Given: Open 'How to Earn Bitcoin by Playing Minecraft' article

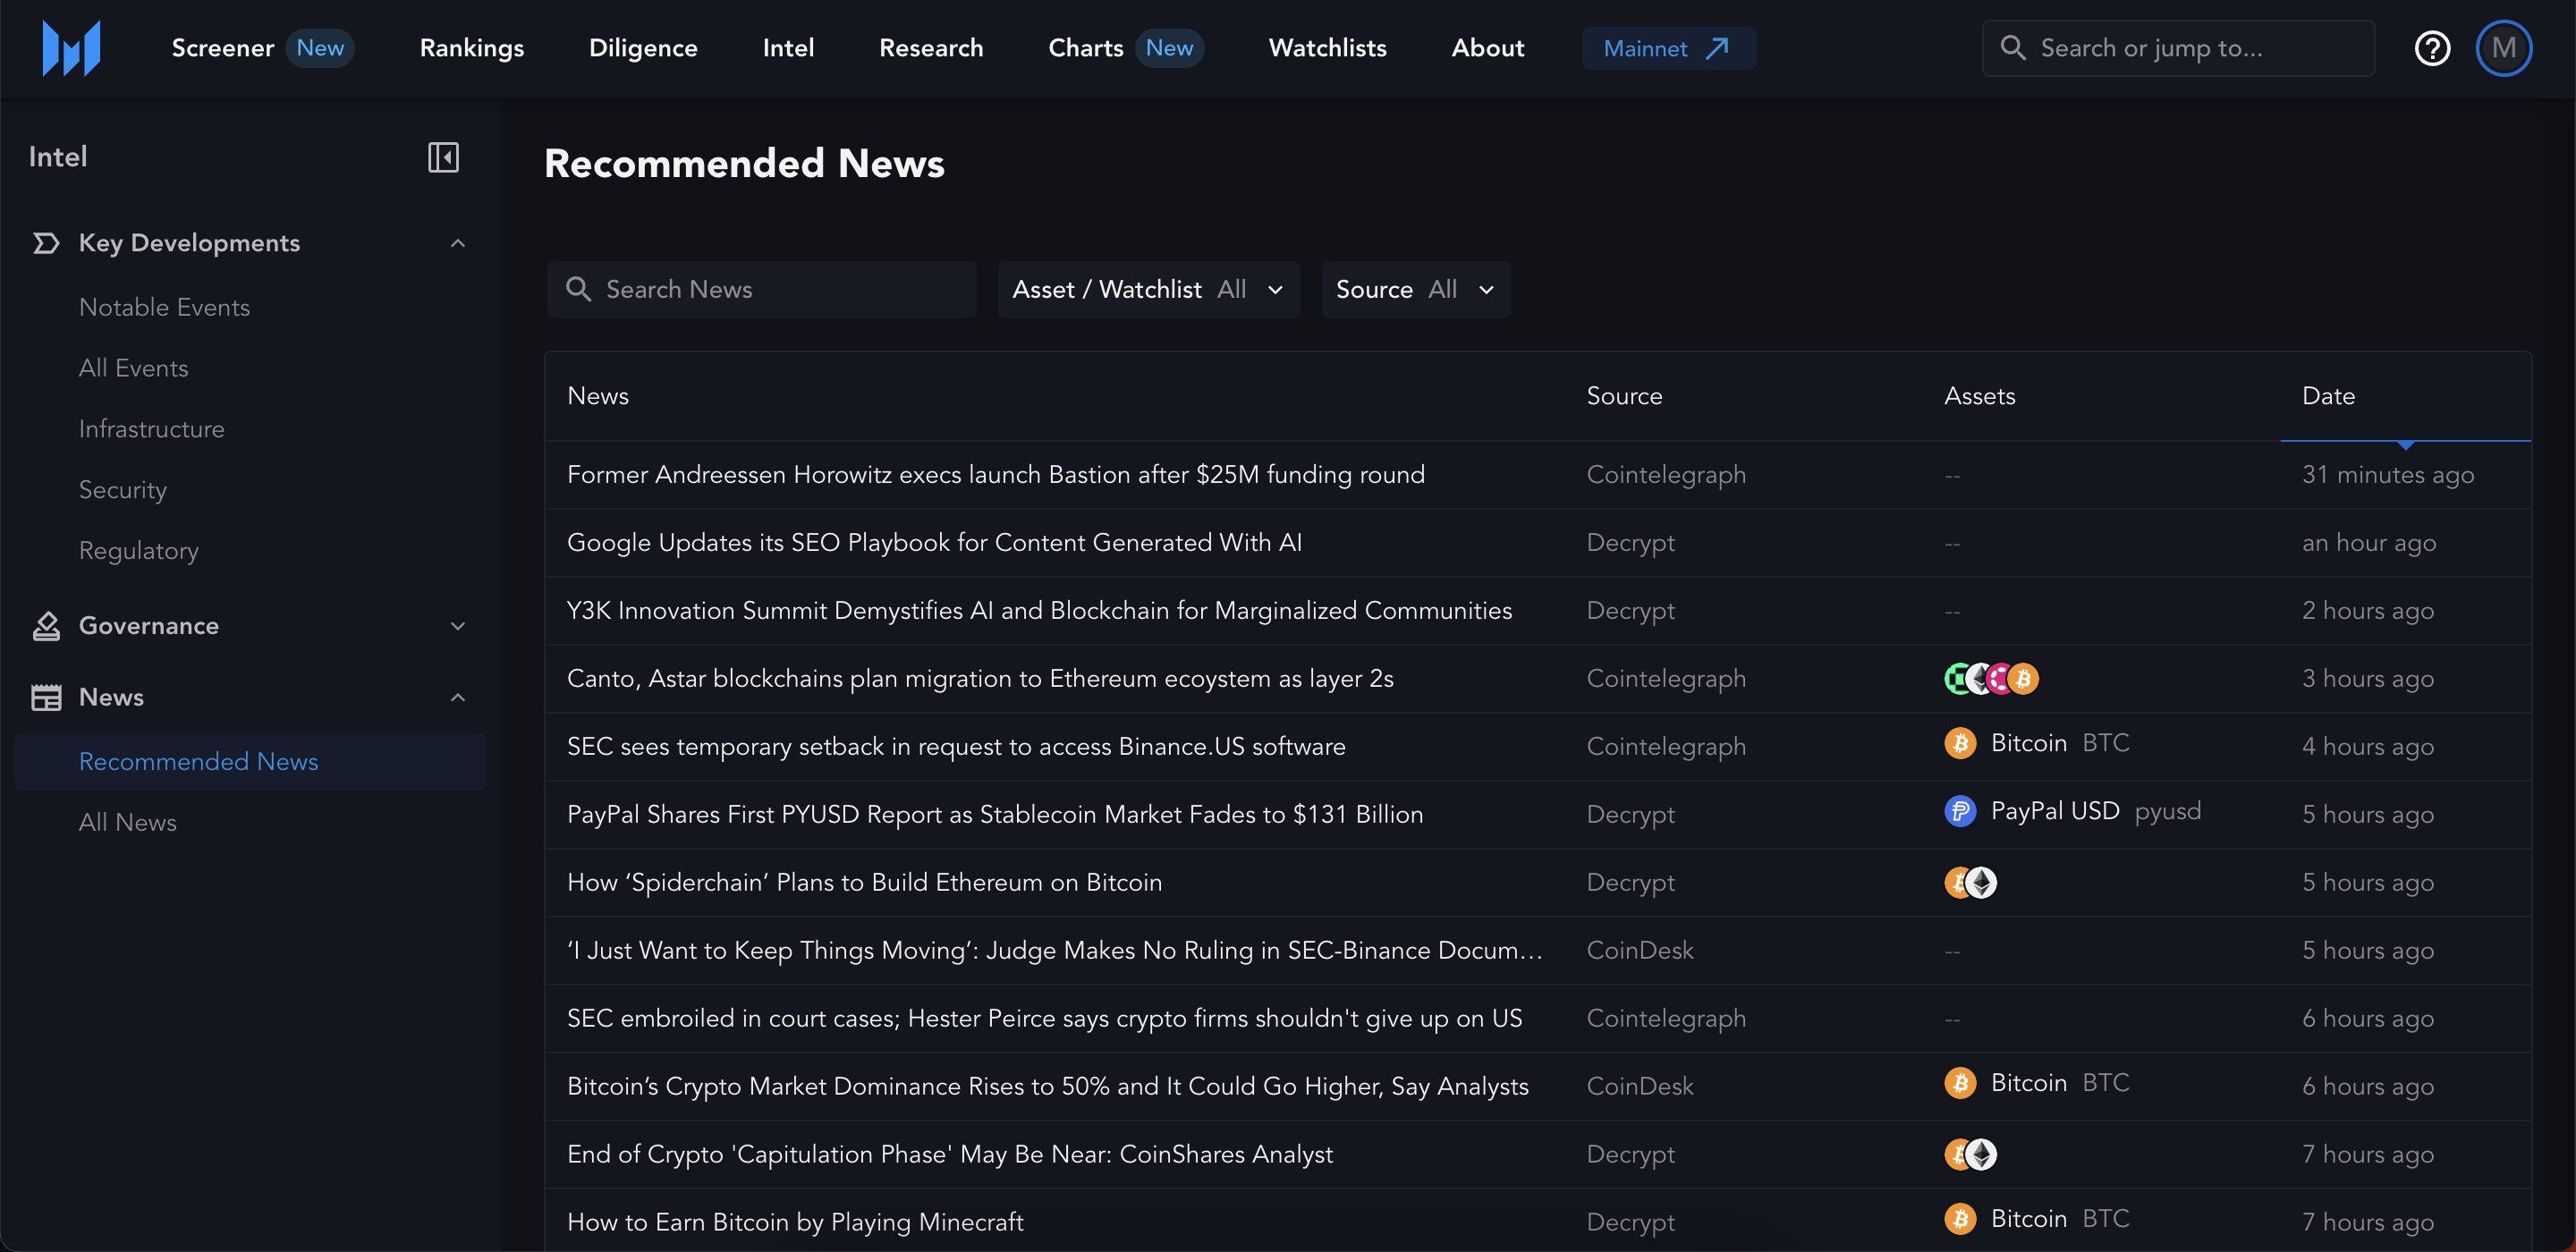Looking at the screenshot, I should [x=795, y=1221].
